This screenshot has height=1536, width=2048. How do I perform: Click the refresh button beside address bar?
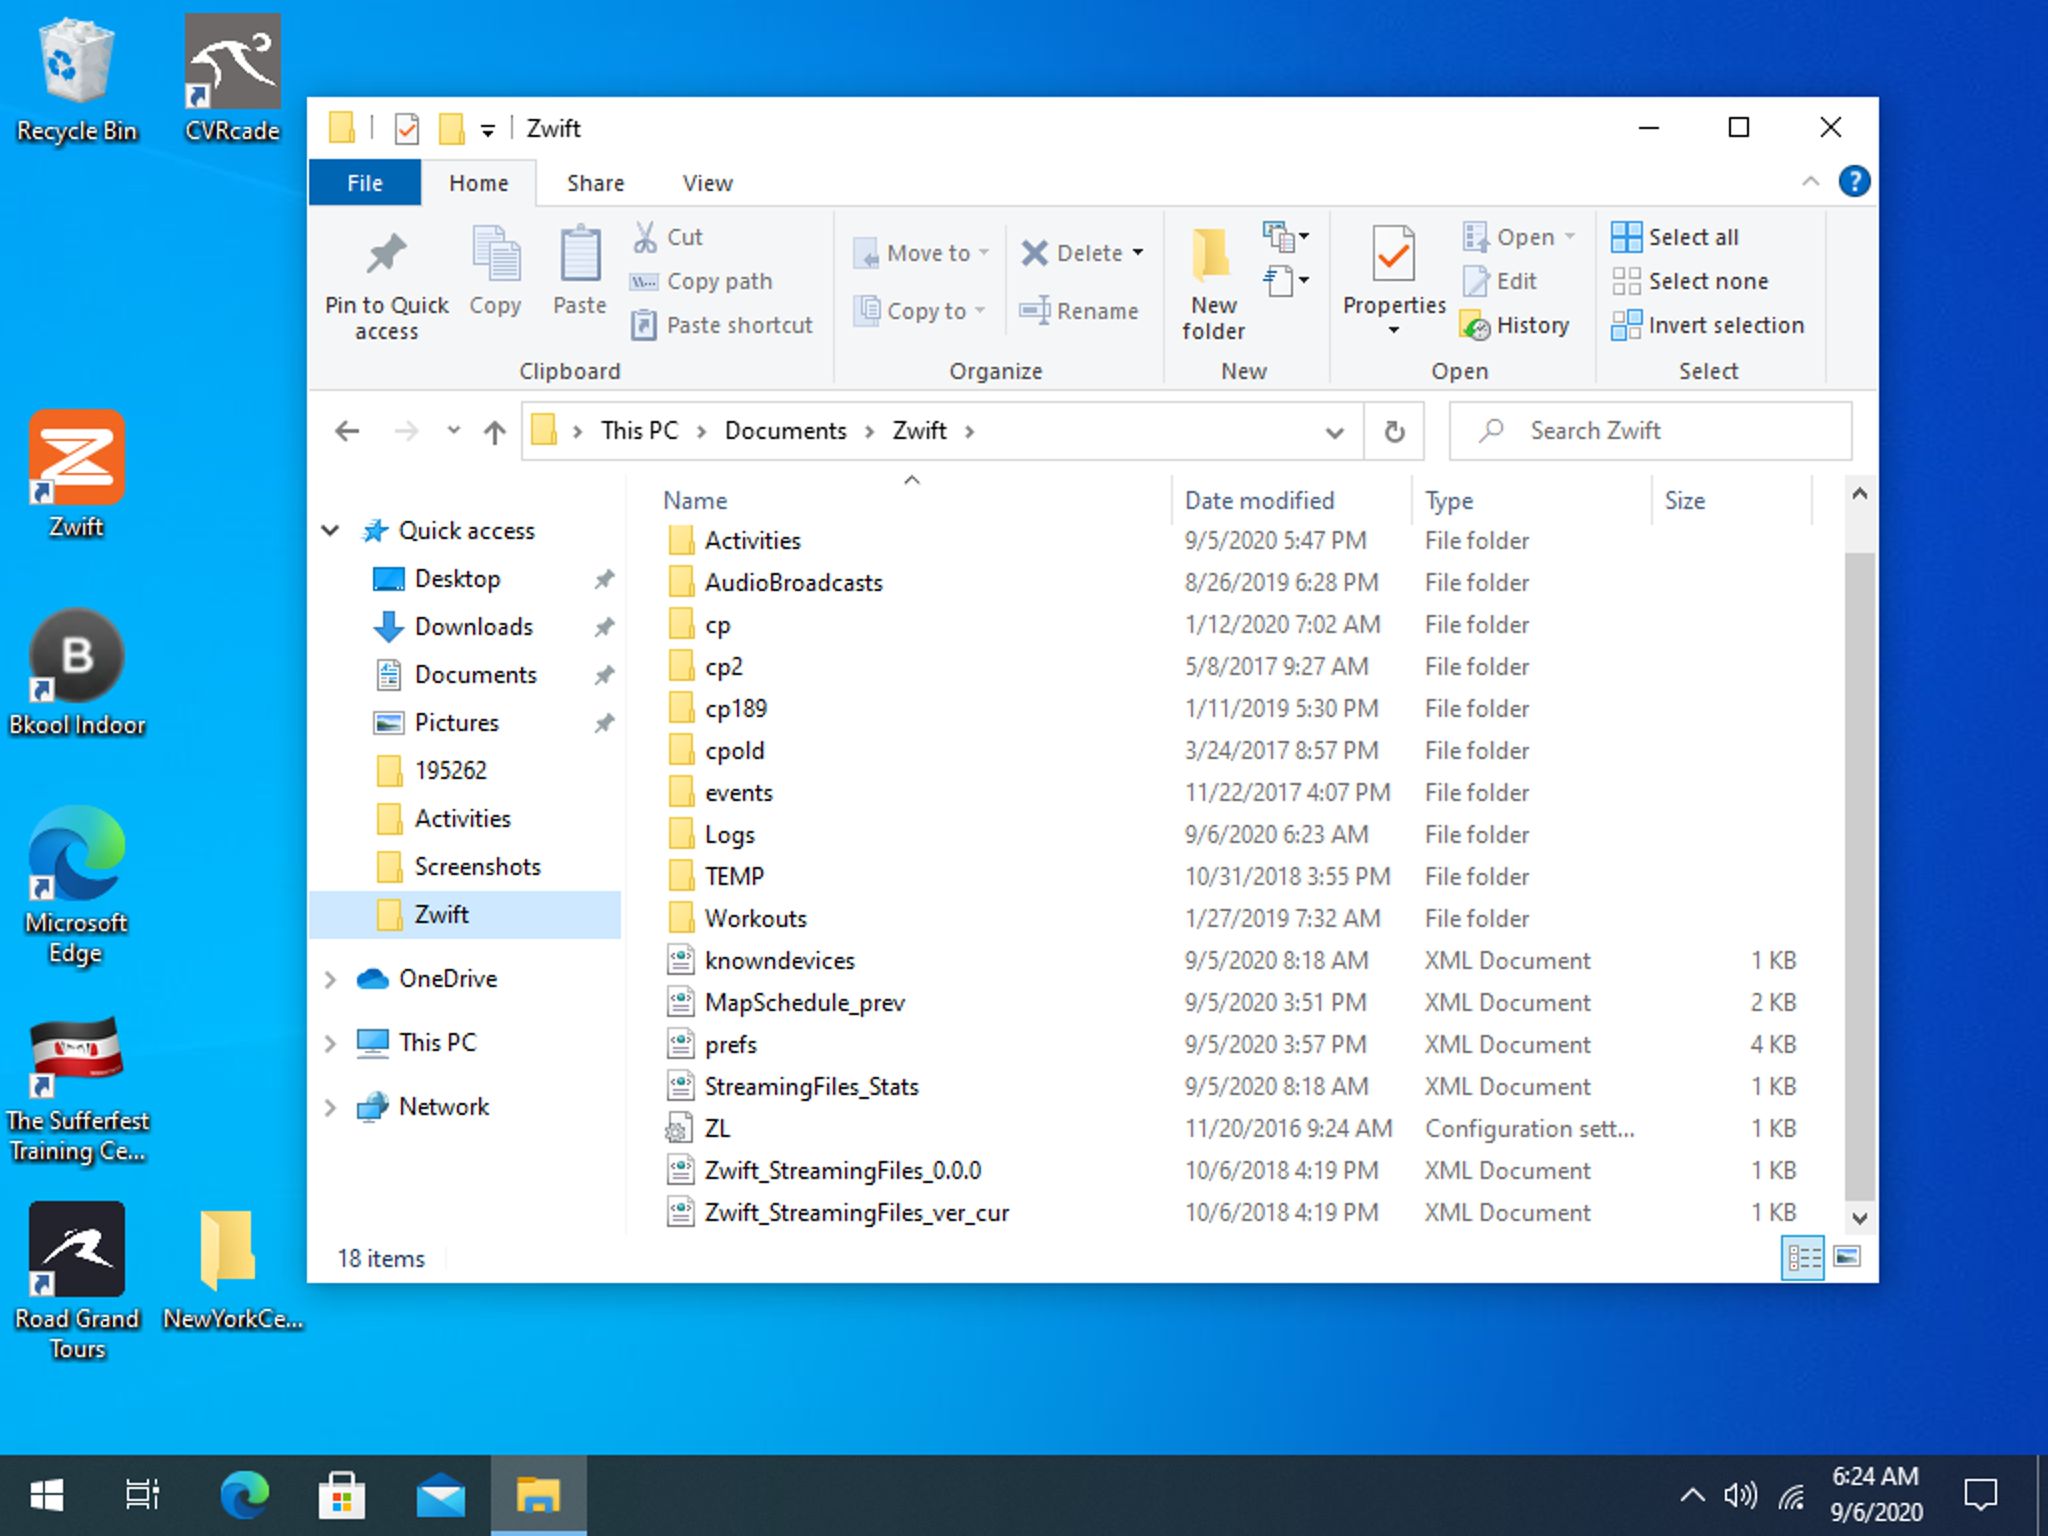click(x=1394, y=432)
